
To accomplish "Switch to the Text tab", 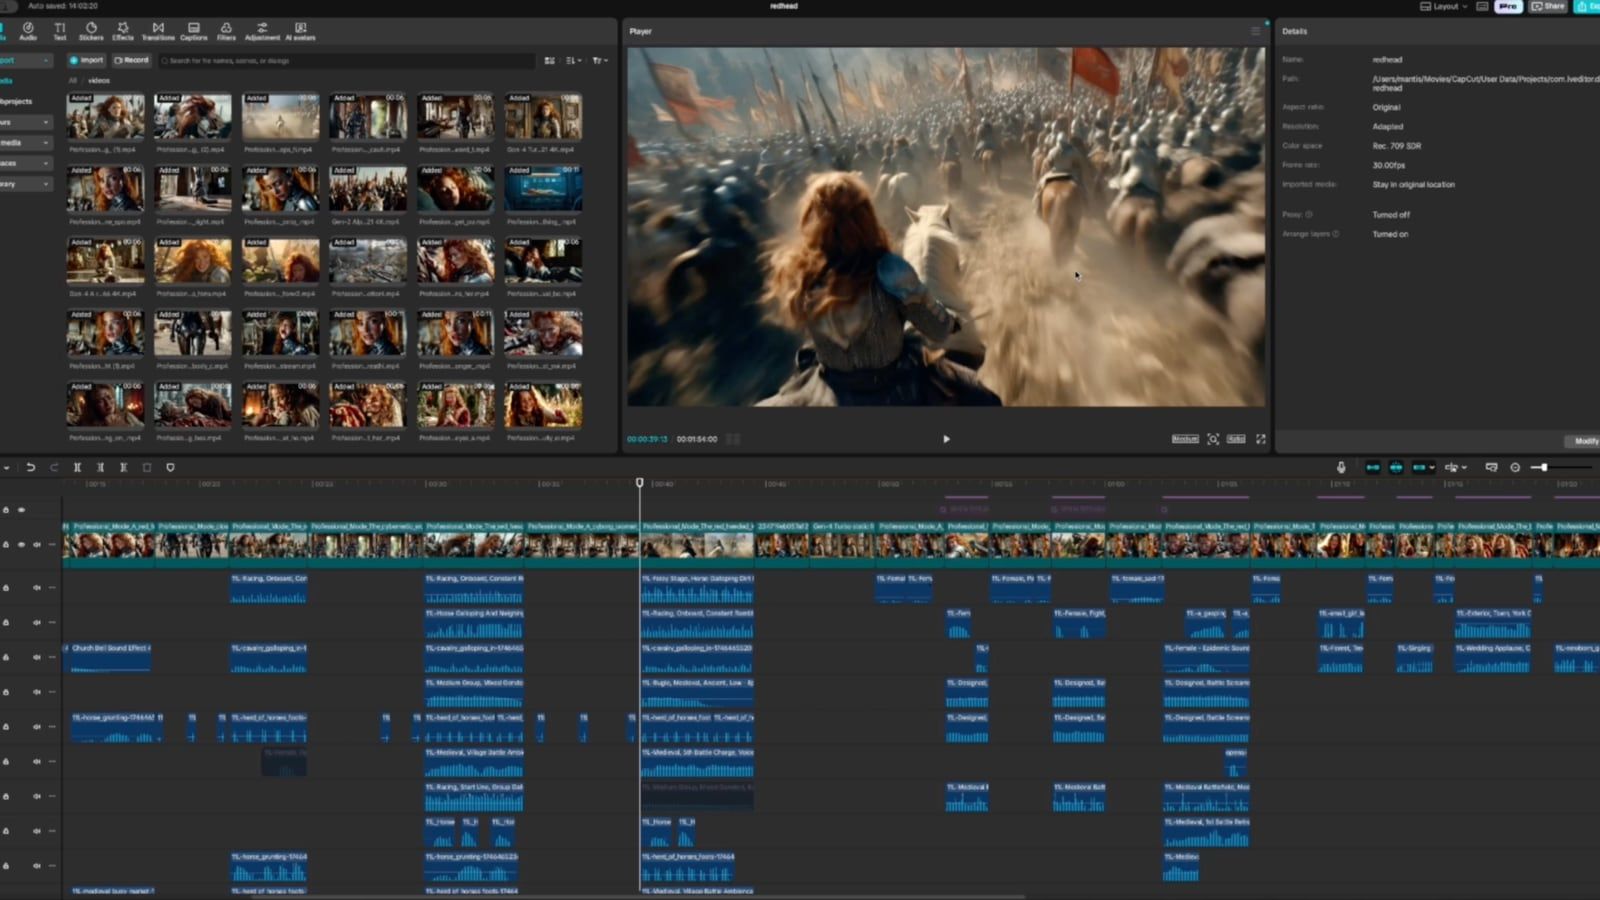I will 60,31.
